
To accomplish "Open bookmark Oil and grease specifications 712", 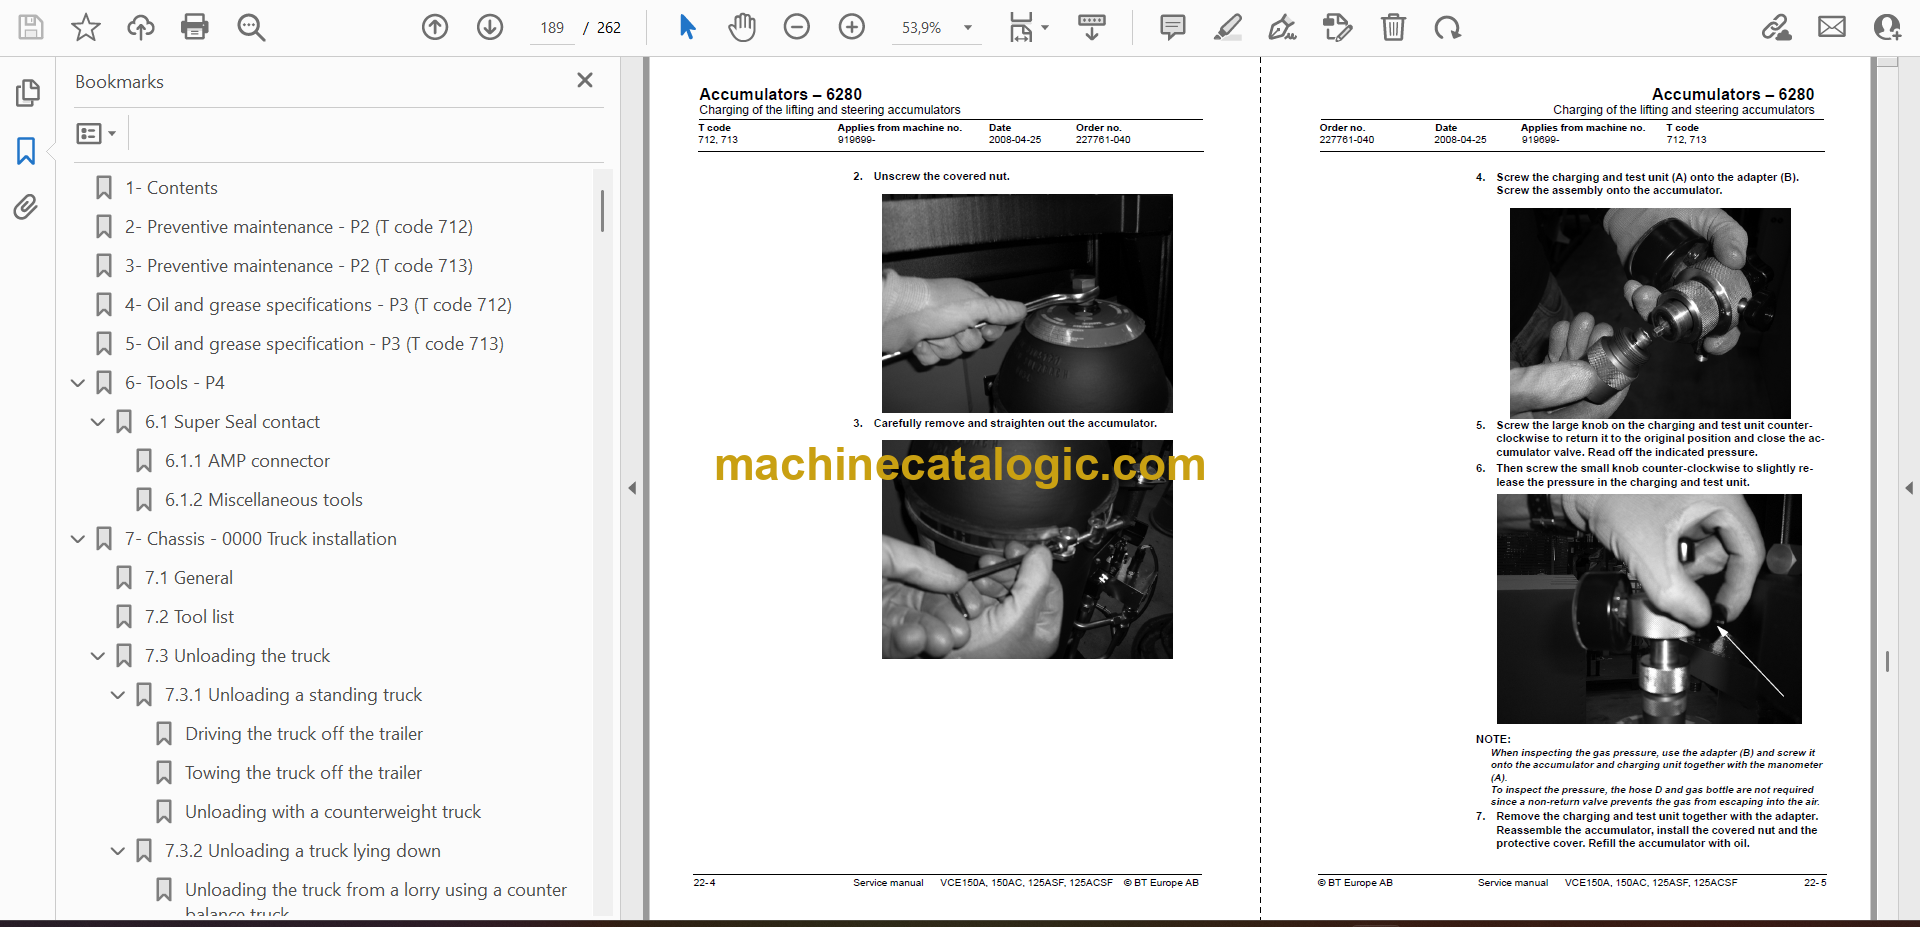I will point(318,304).
